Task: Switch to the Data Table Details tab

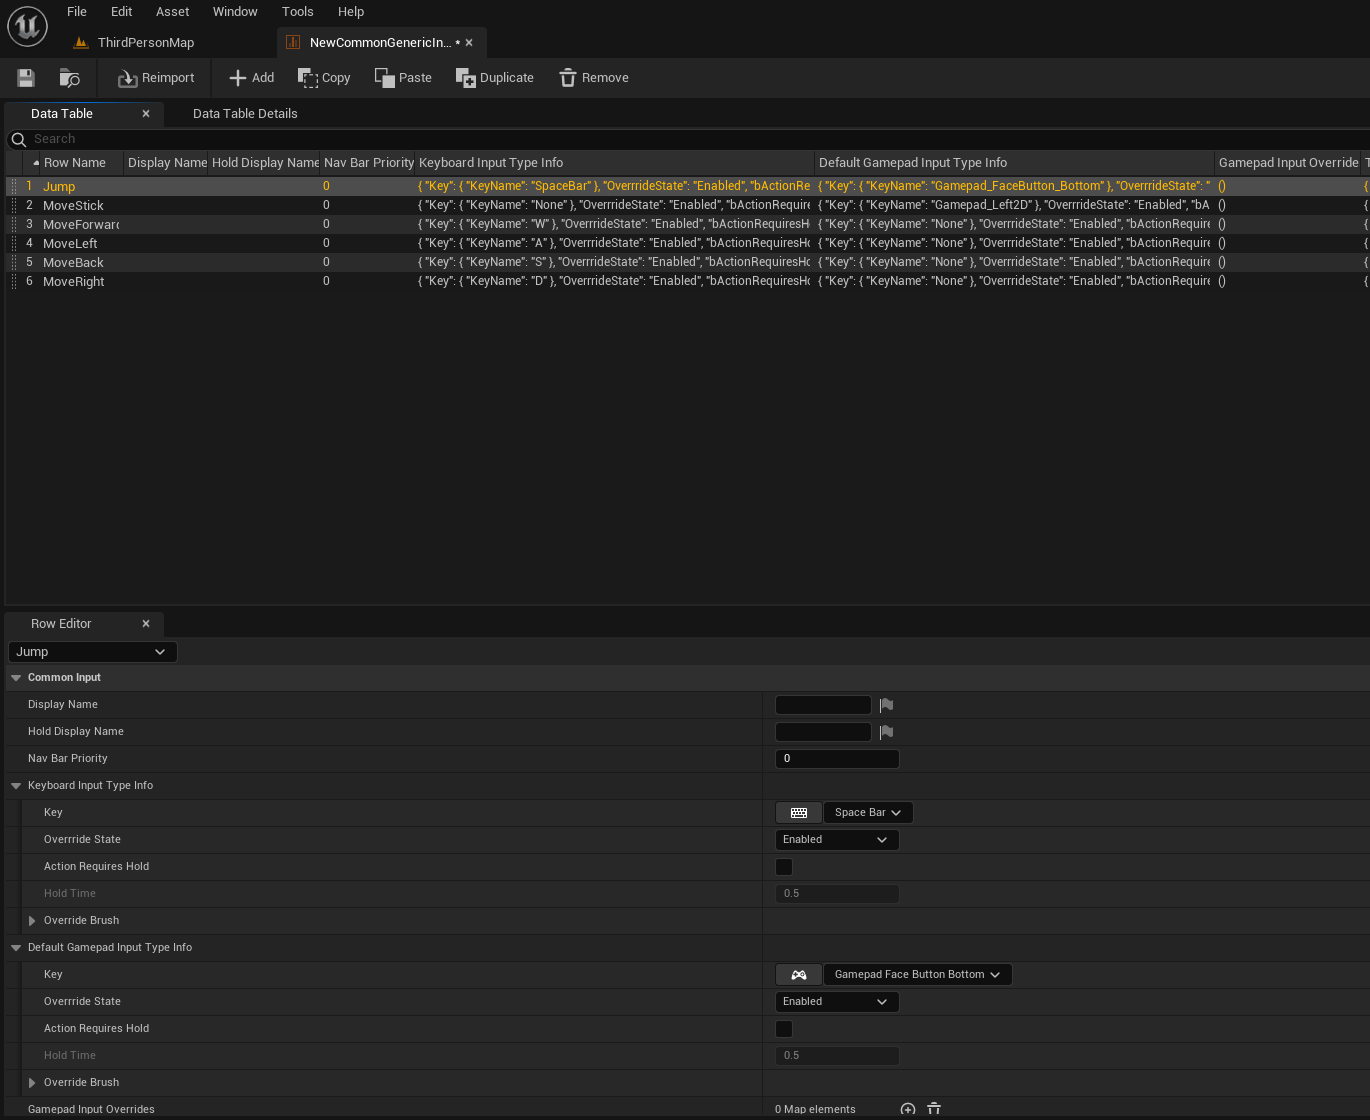Action: coord(245,113)
